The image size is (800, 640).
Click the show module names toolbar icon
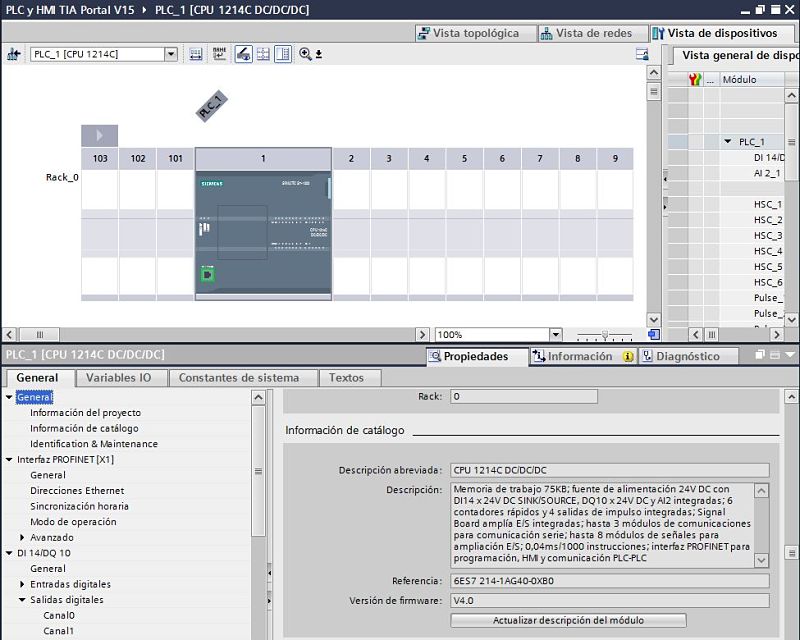pyautogui.click(x=219, y=54)
